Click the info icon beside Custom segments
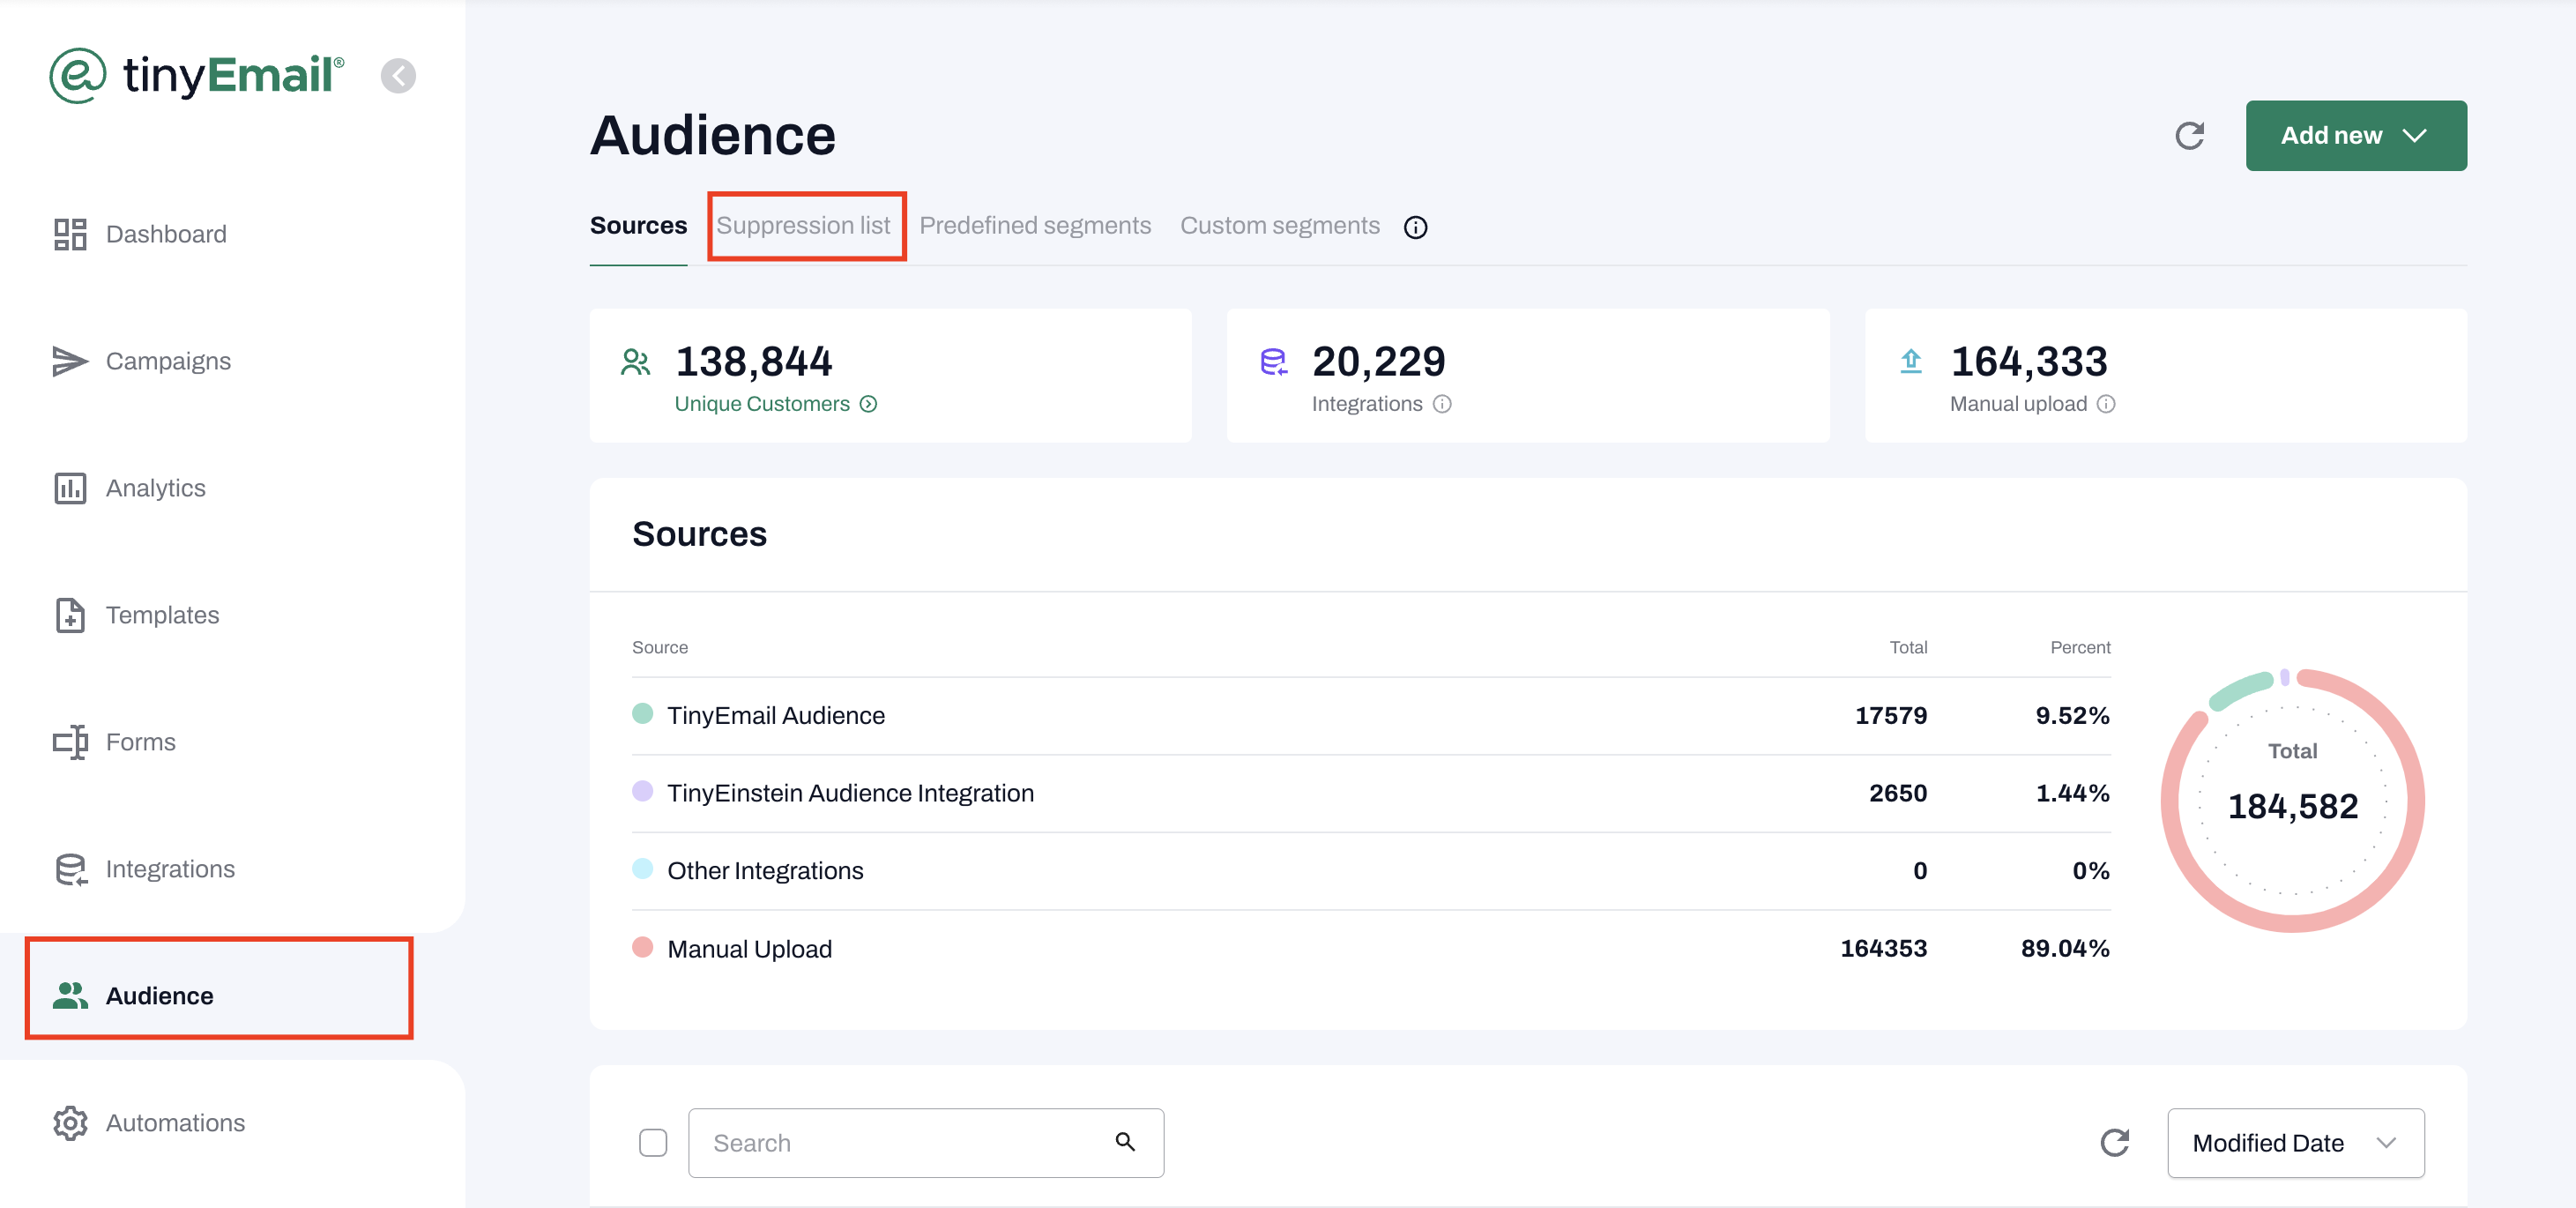Screen dimensions: 2576x1208 [x=1415, y=227]
